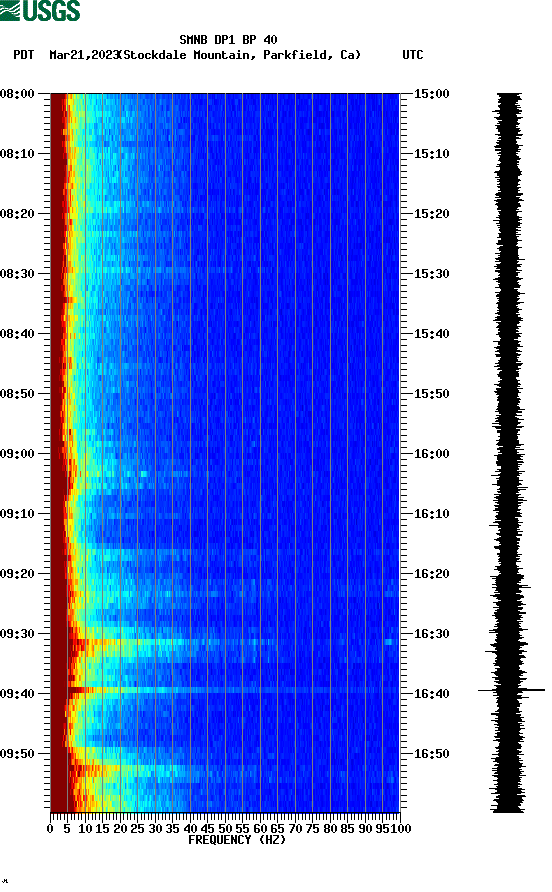Click the 0 Hz frequency tick label
This screenshot has height=892, width=552.
[50, 829]
